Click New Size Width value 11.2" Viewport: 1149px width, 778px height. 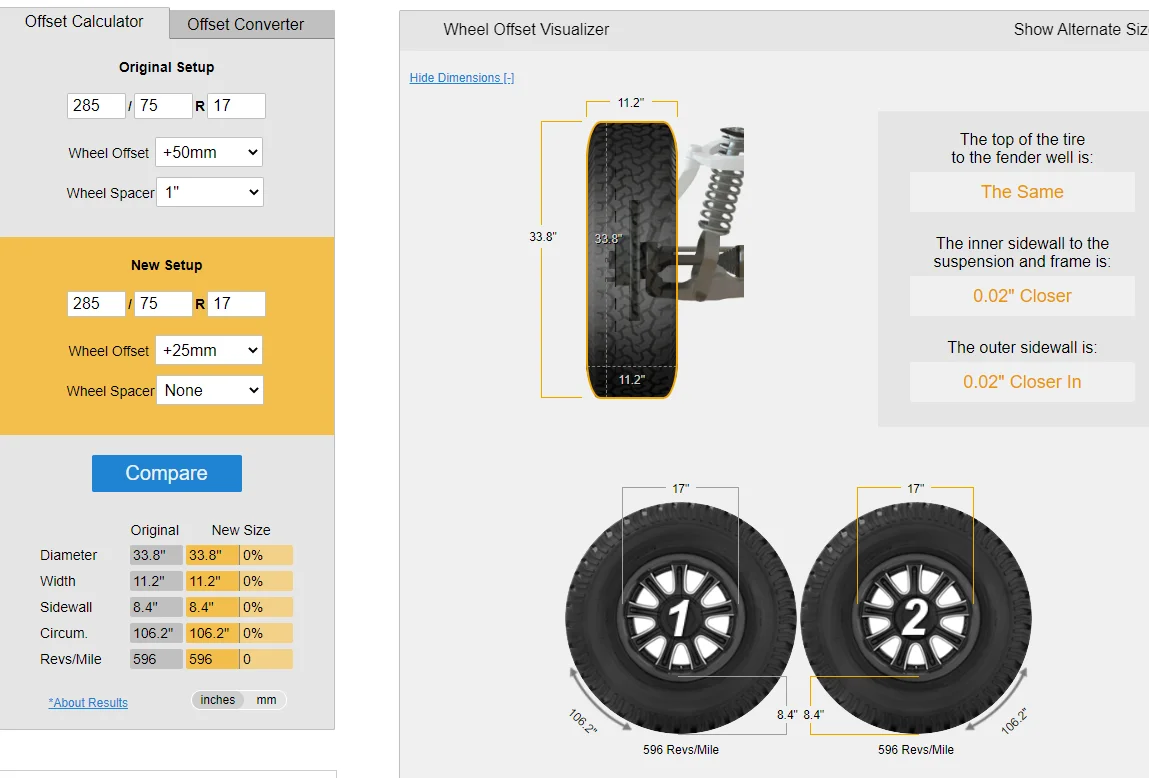(x=212, y=581)
